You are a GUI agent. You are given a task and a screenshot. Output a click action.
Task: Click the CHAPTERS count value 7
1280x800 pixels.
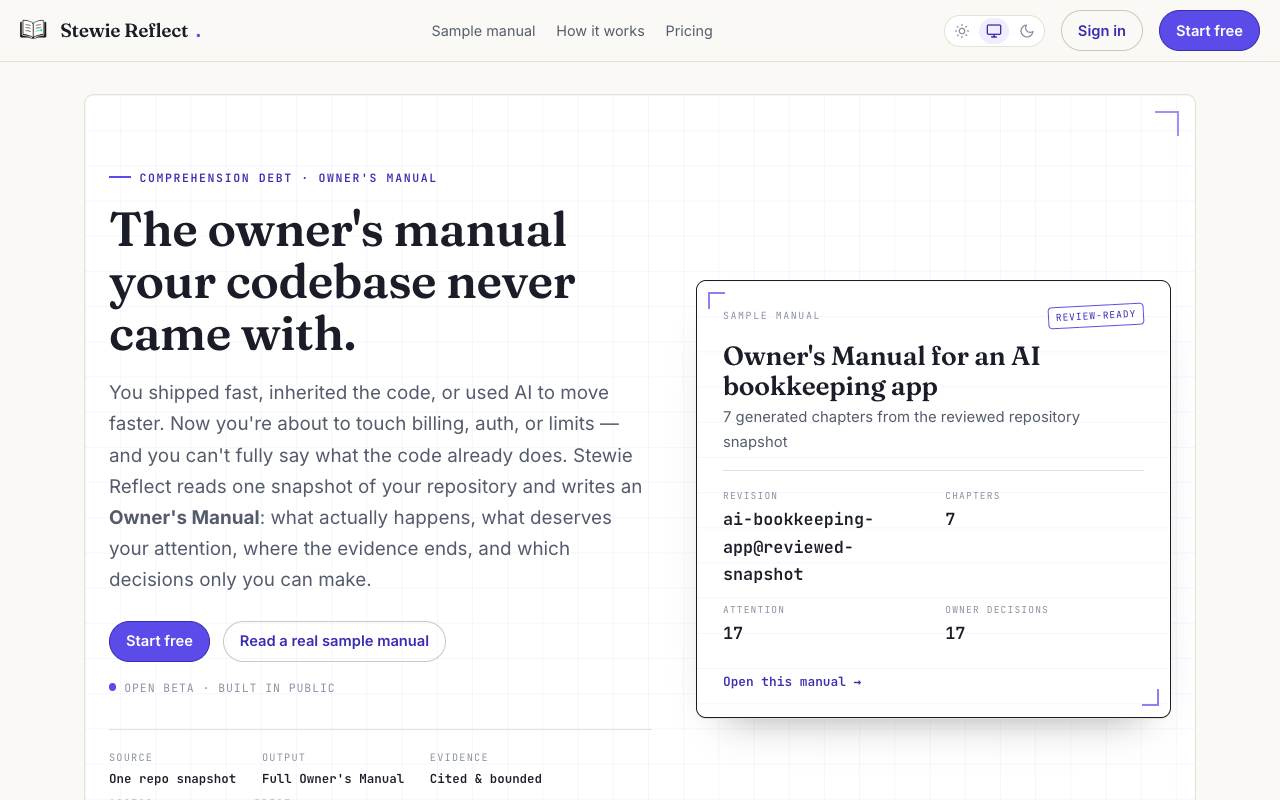tap(950, 519)
